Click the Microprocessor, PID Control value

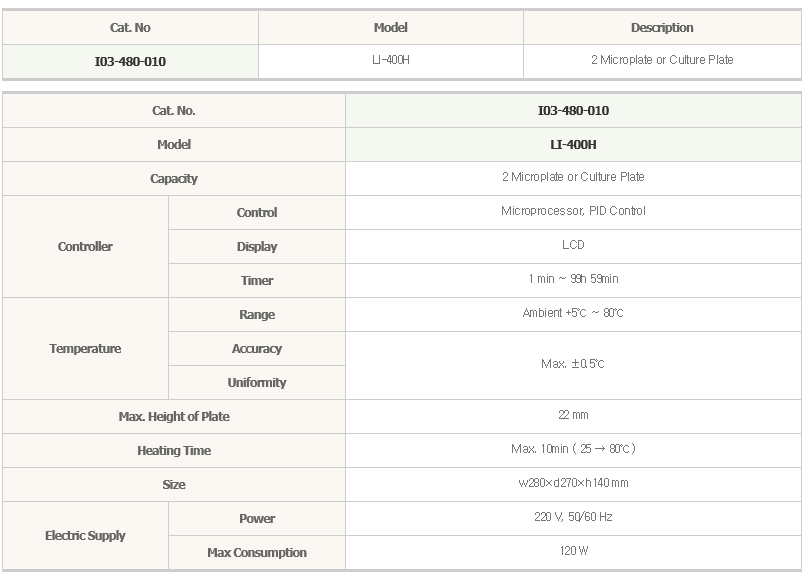[573, 211]
